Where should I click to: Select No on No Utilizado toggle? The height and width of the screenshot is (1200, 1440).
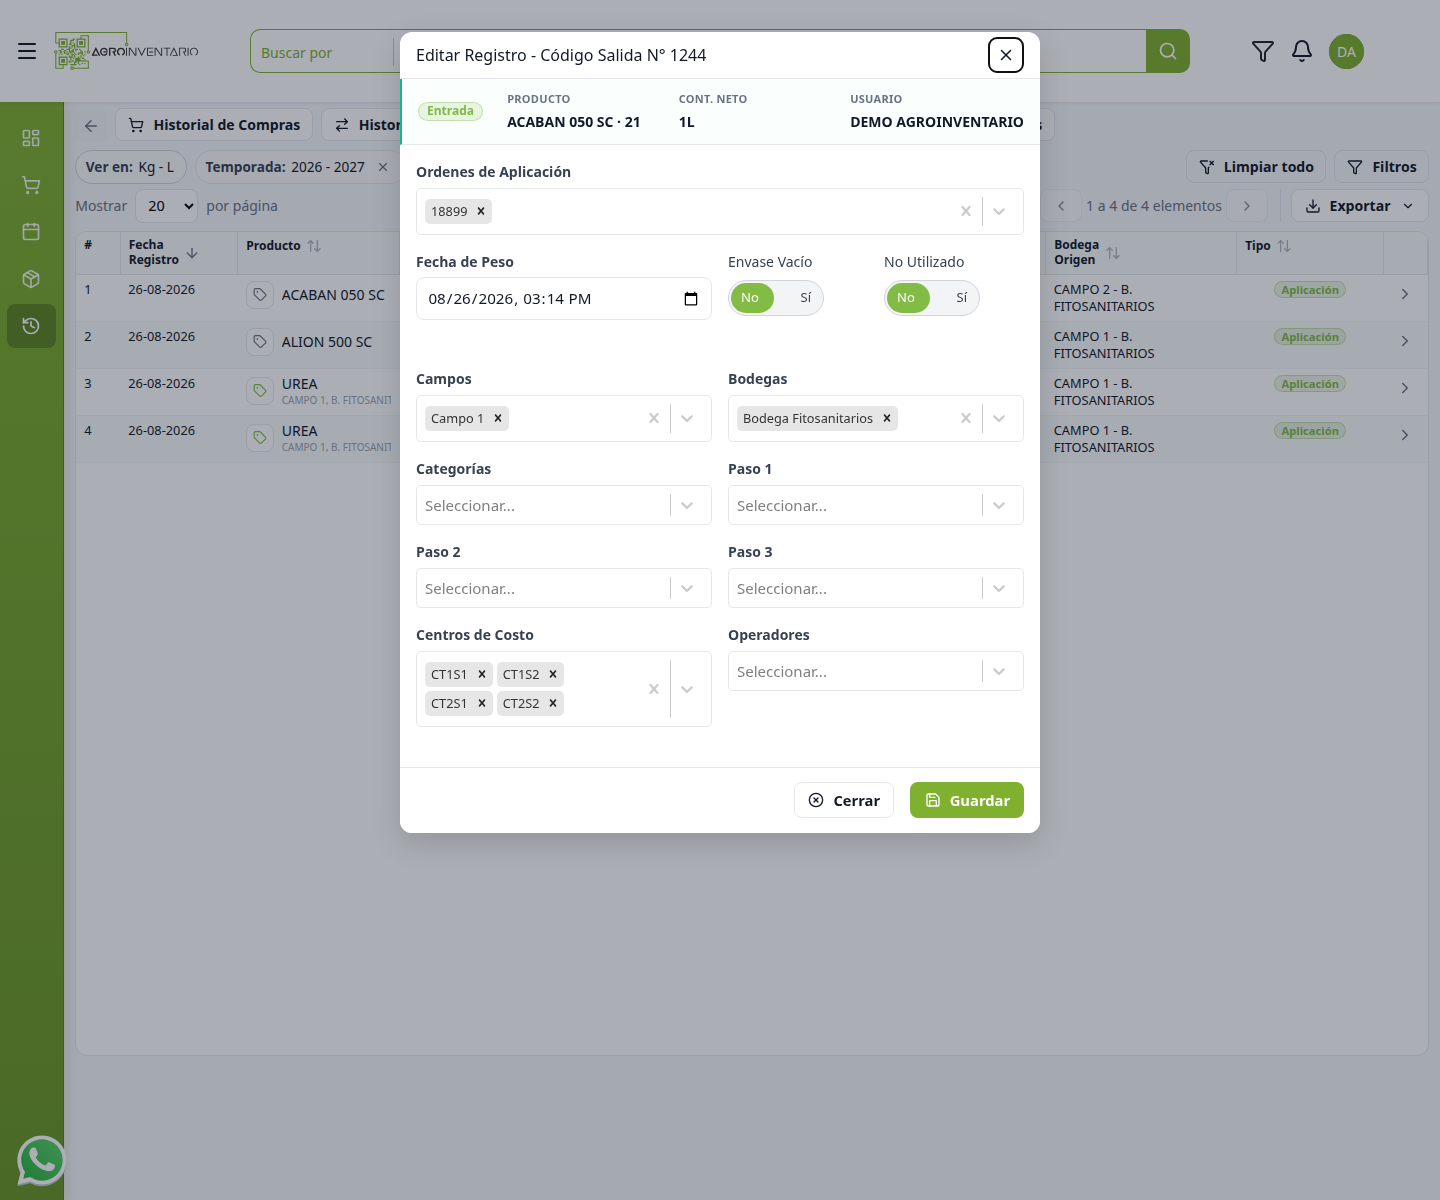(907, 298)
